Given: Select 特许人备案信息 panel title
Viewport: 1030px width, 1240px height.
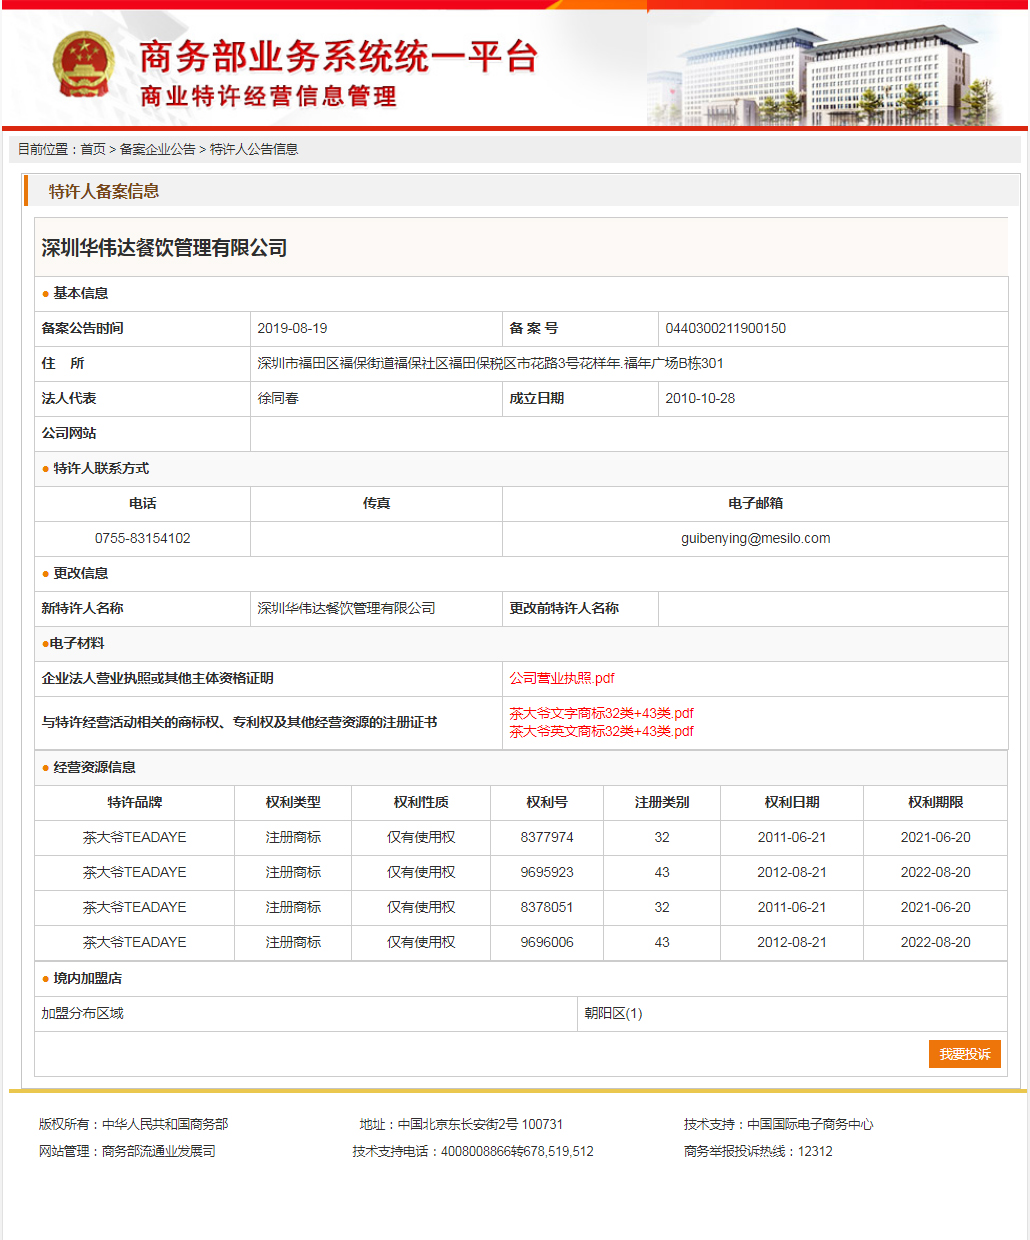Looking at the screenshot, I should coord(104,191).
